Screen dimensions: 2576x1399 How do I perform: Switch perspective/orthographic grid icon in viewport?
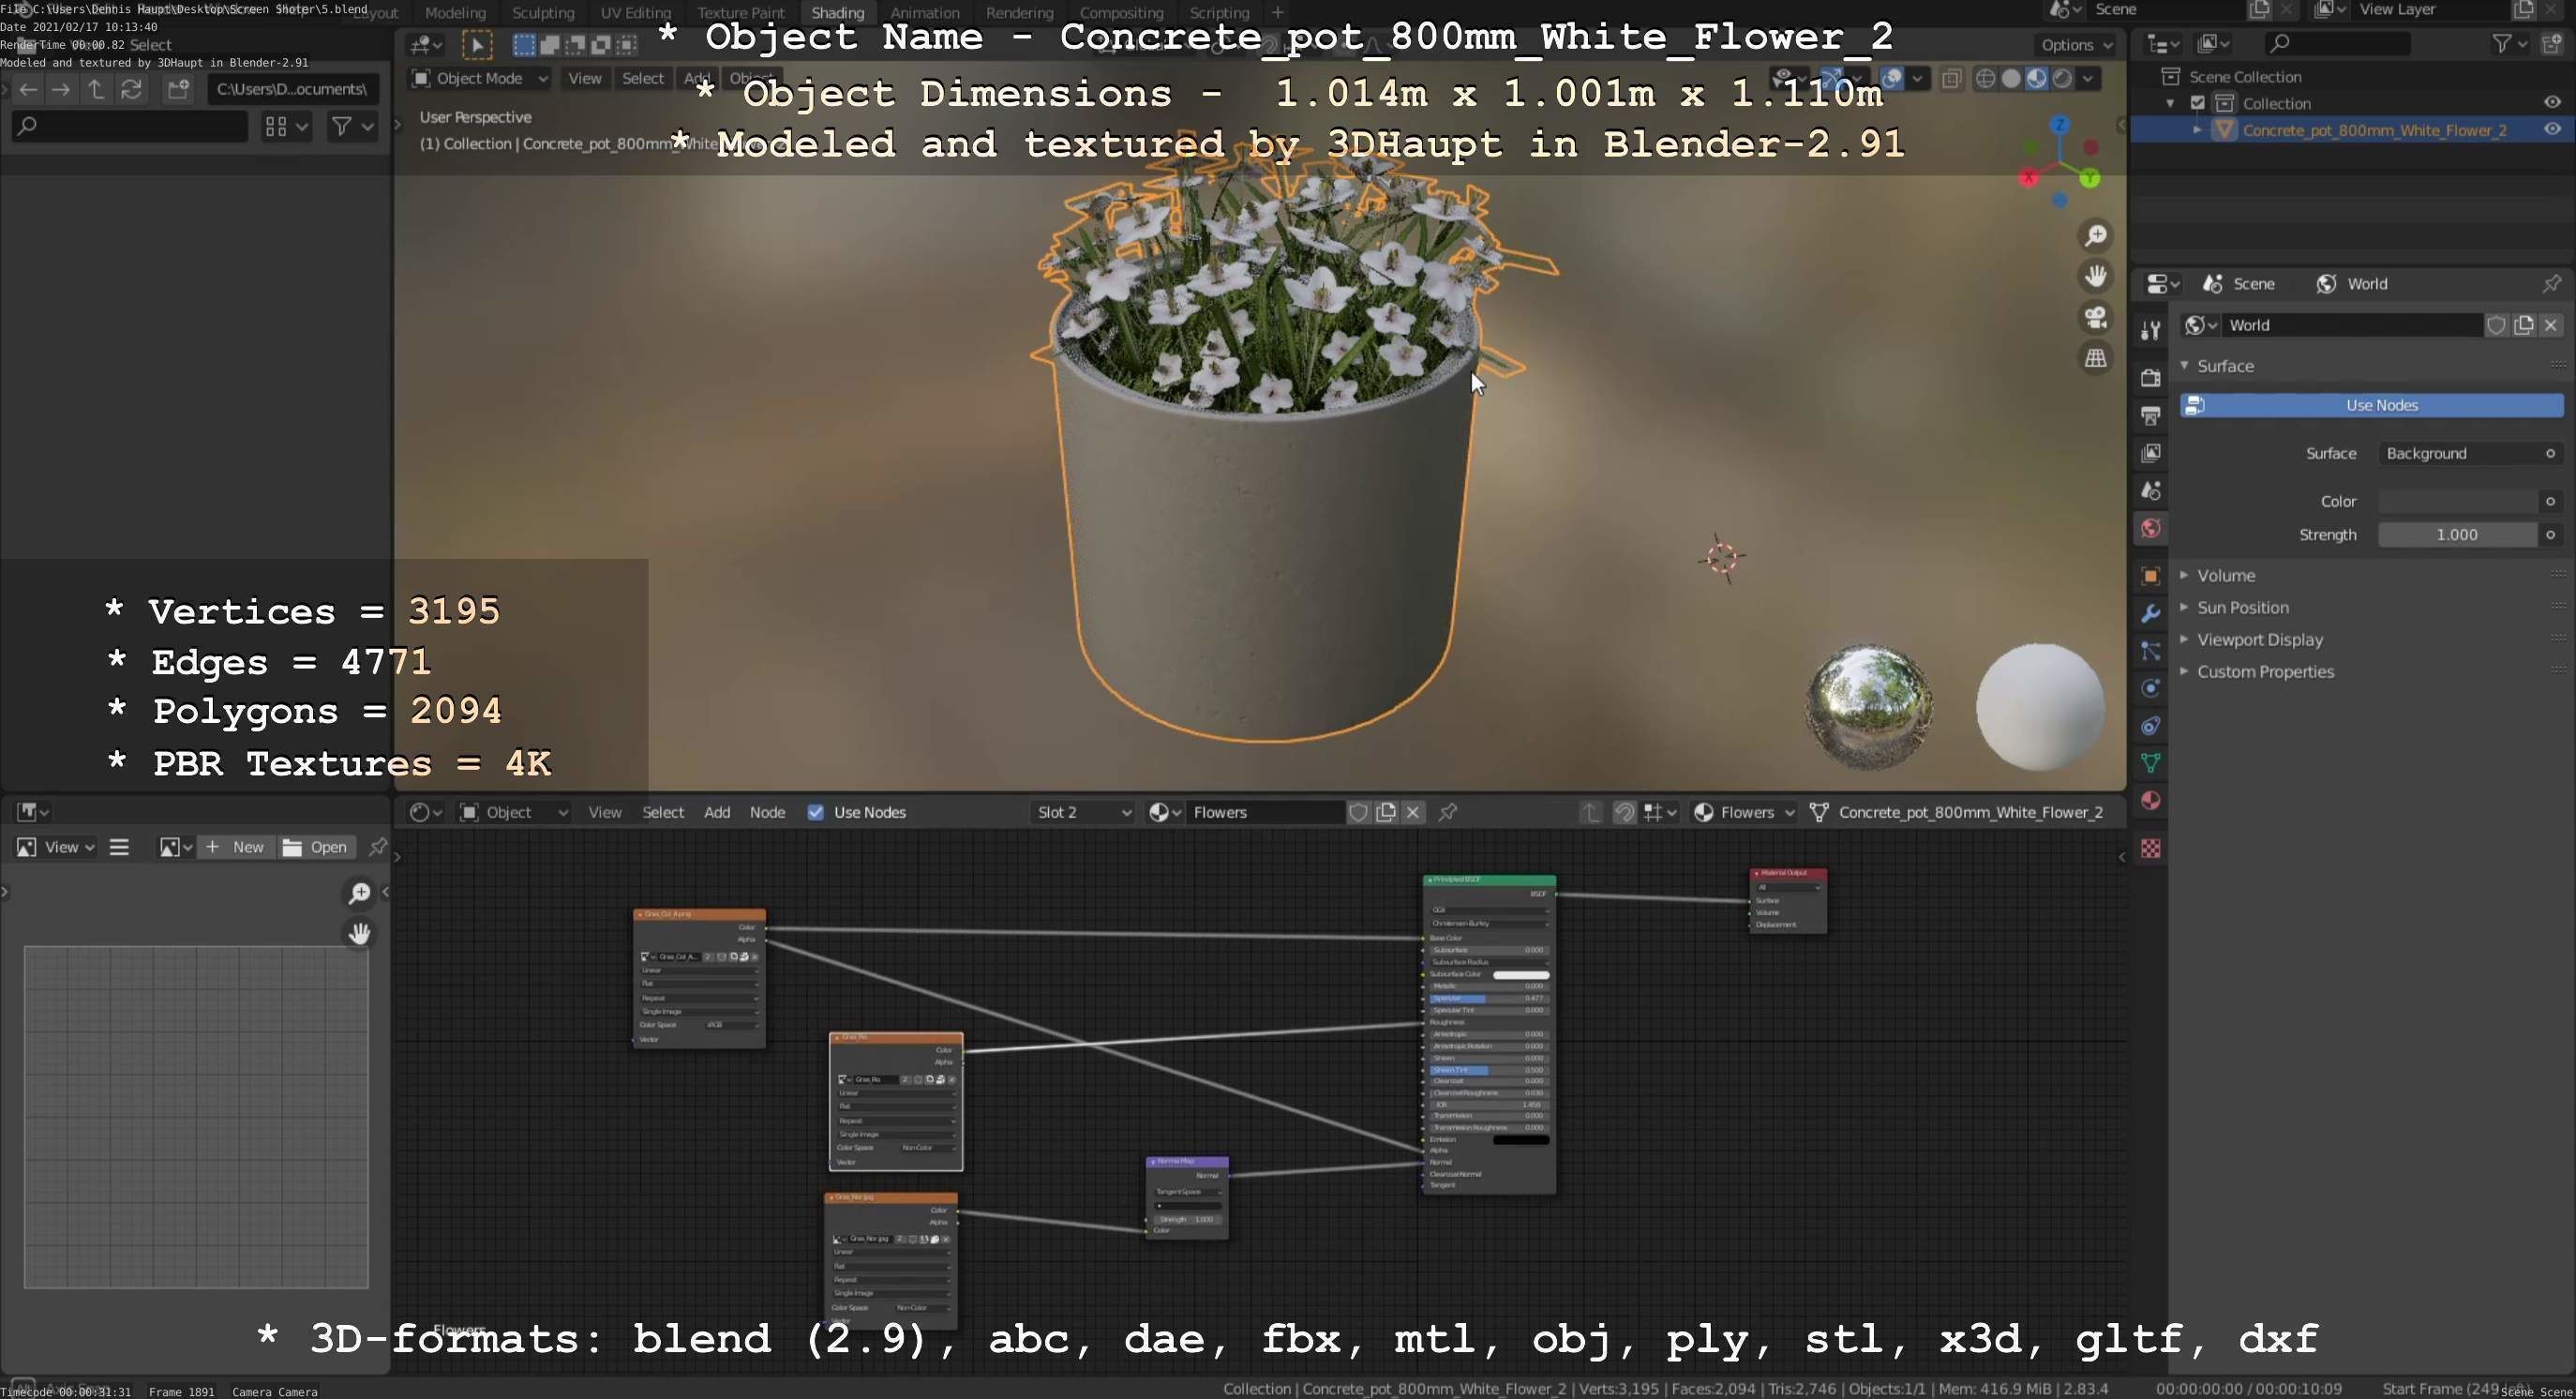point(2095,358)
